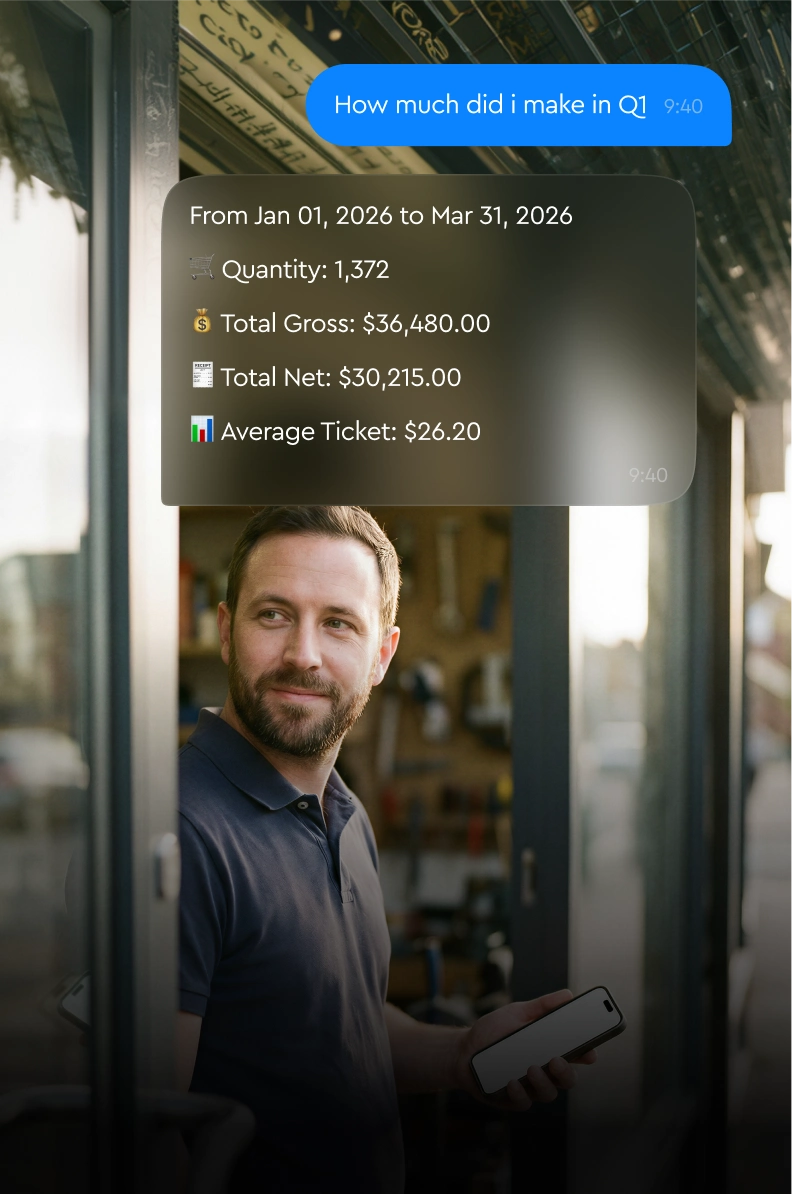
Task: Click the 'Total Net: $30,215.00' line
Action: [341, 378]
